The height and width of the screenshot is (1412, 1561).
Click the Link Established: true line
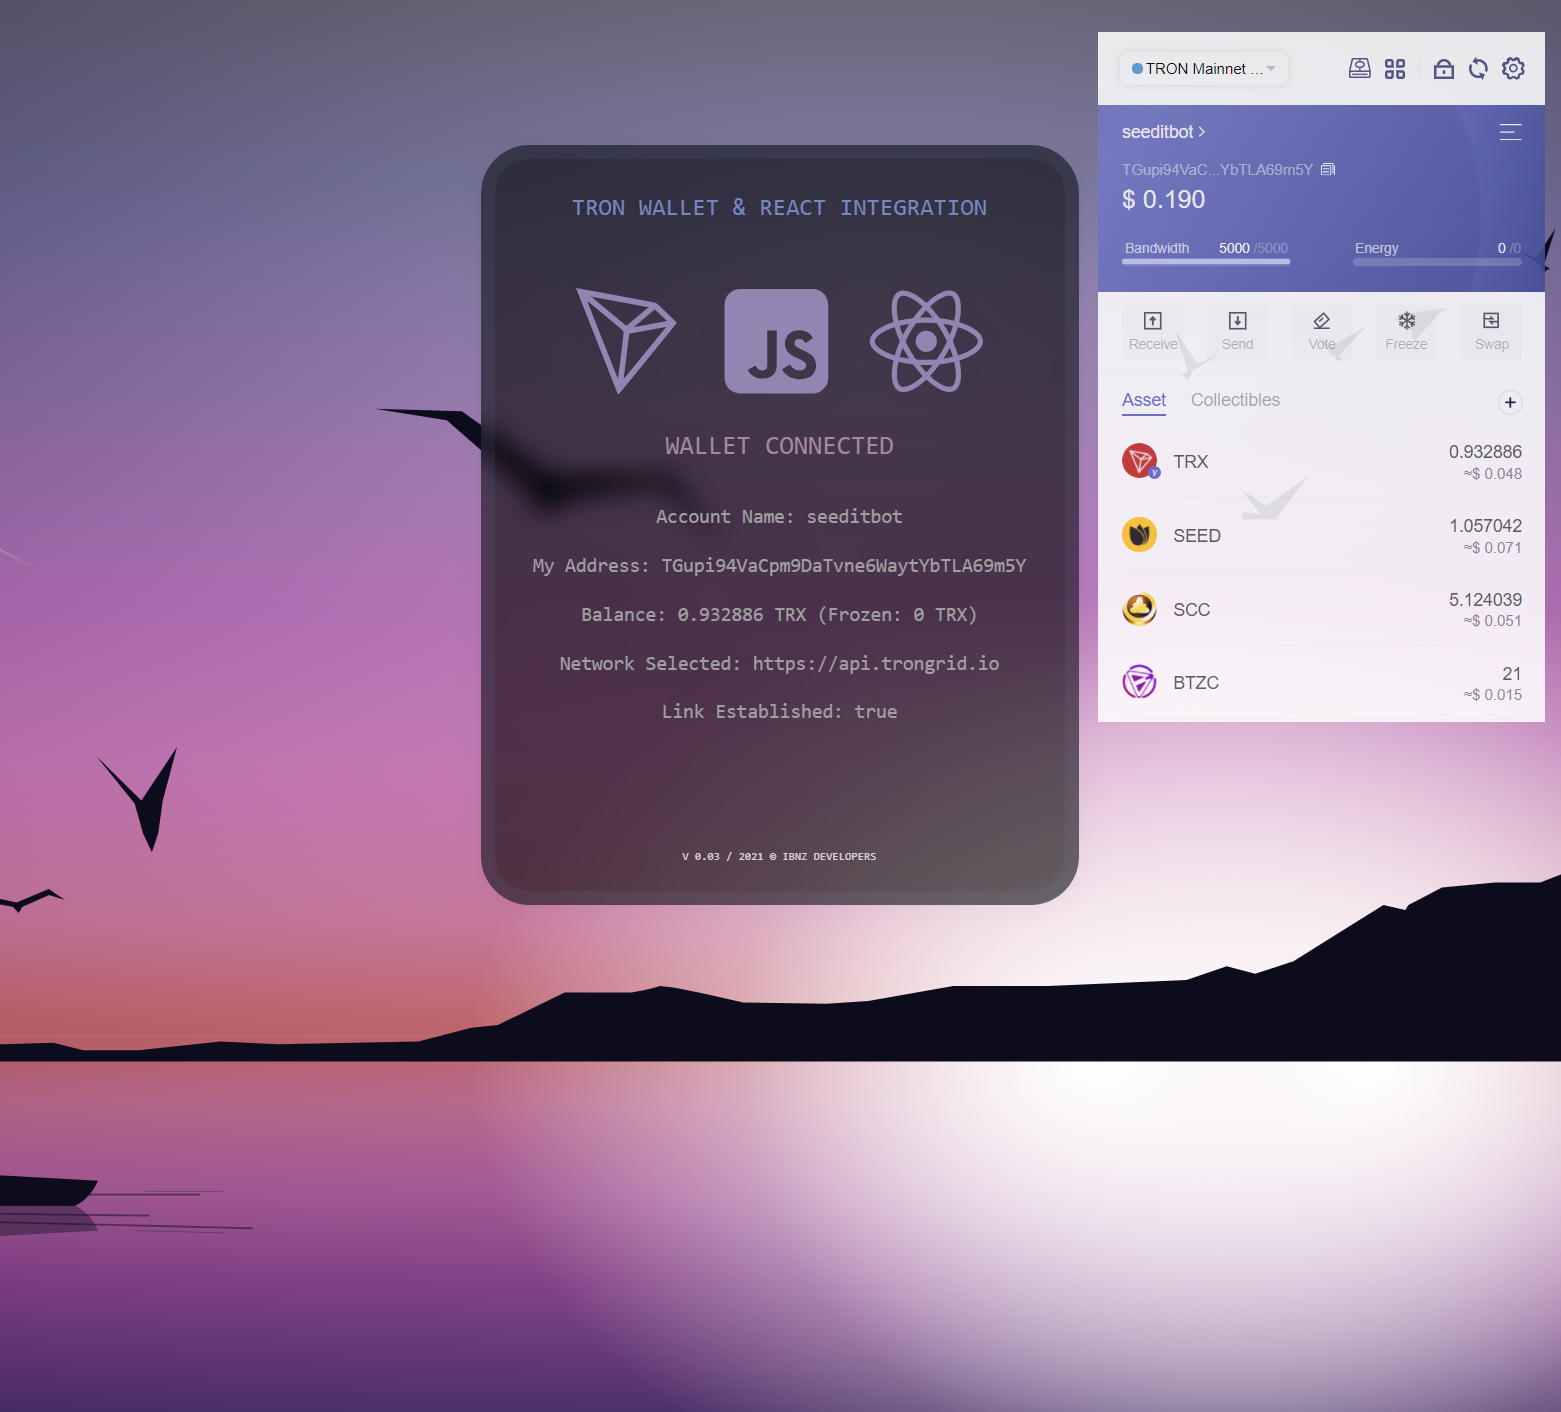coord(779,712)
